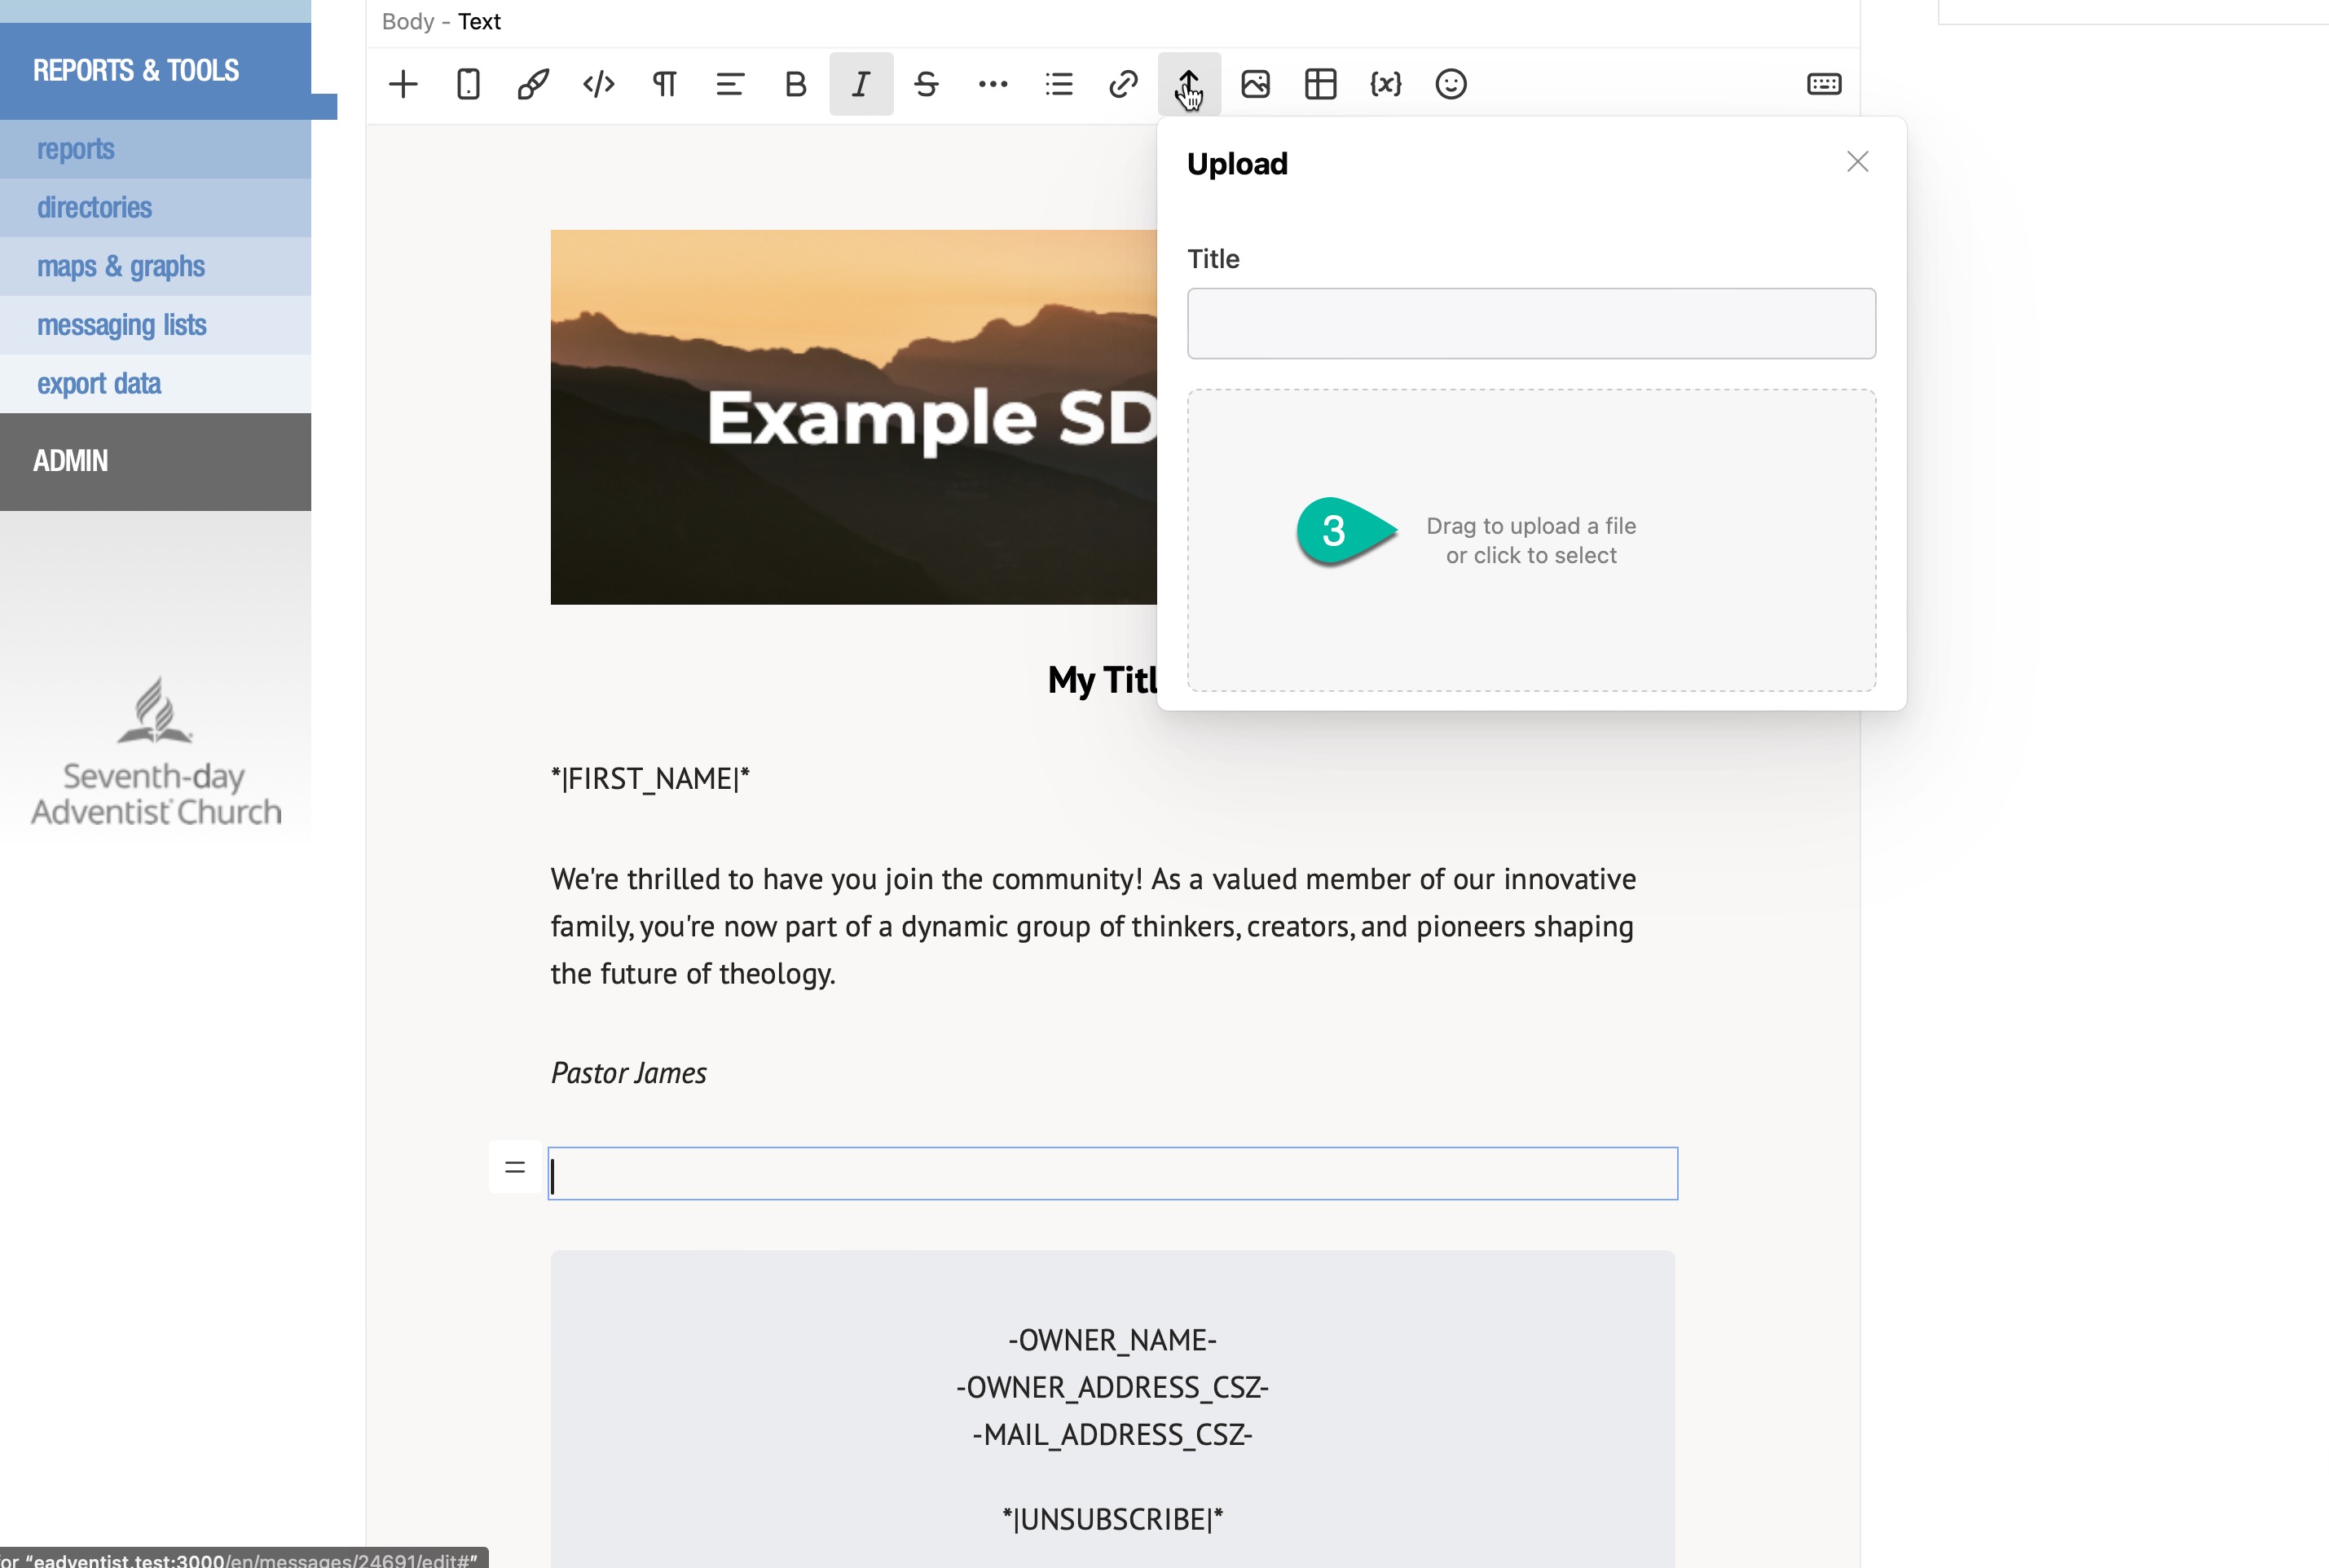2329x1568 pixels.
Task: Expand the more formatting ellipsis
Action: coord(992,84)
